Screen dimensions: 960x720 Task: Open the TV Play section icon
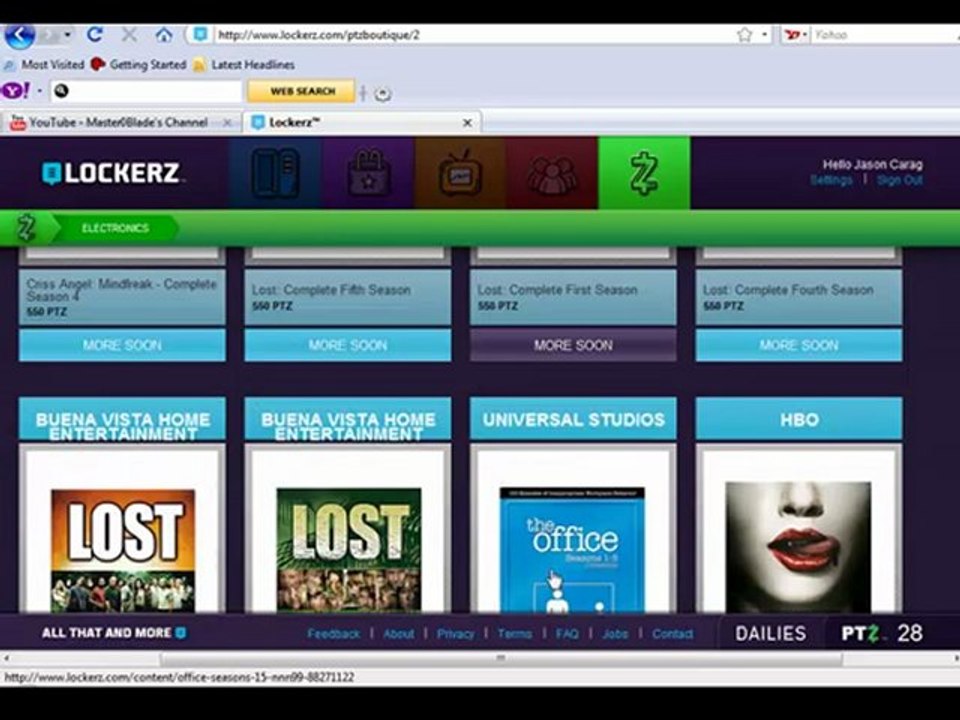460,173
